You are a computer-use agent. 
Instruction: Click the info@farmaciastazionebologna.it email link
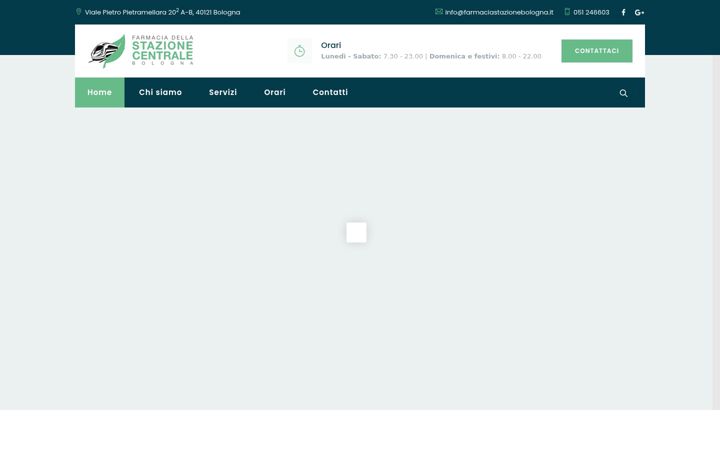[x=499, y=12]
